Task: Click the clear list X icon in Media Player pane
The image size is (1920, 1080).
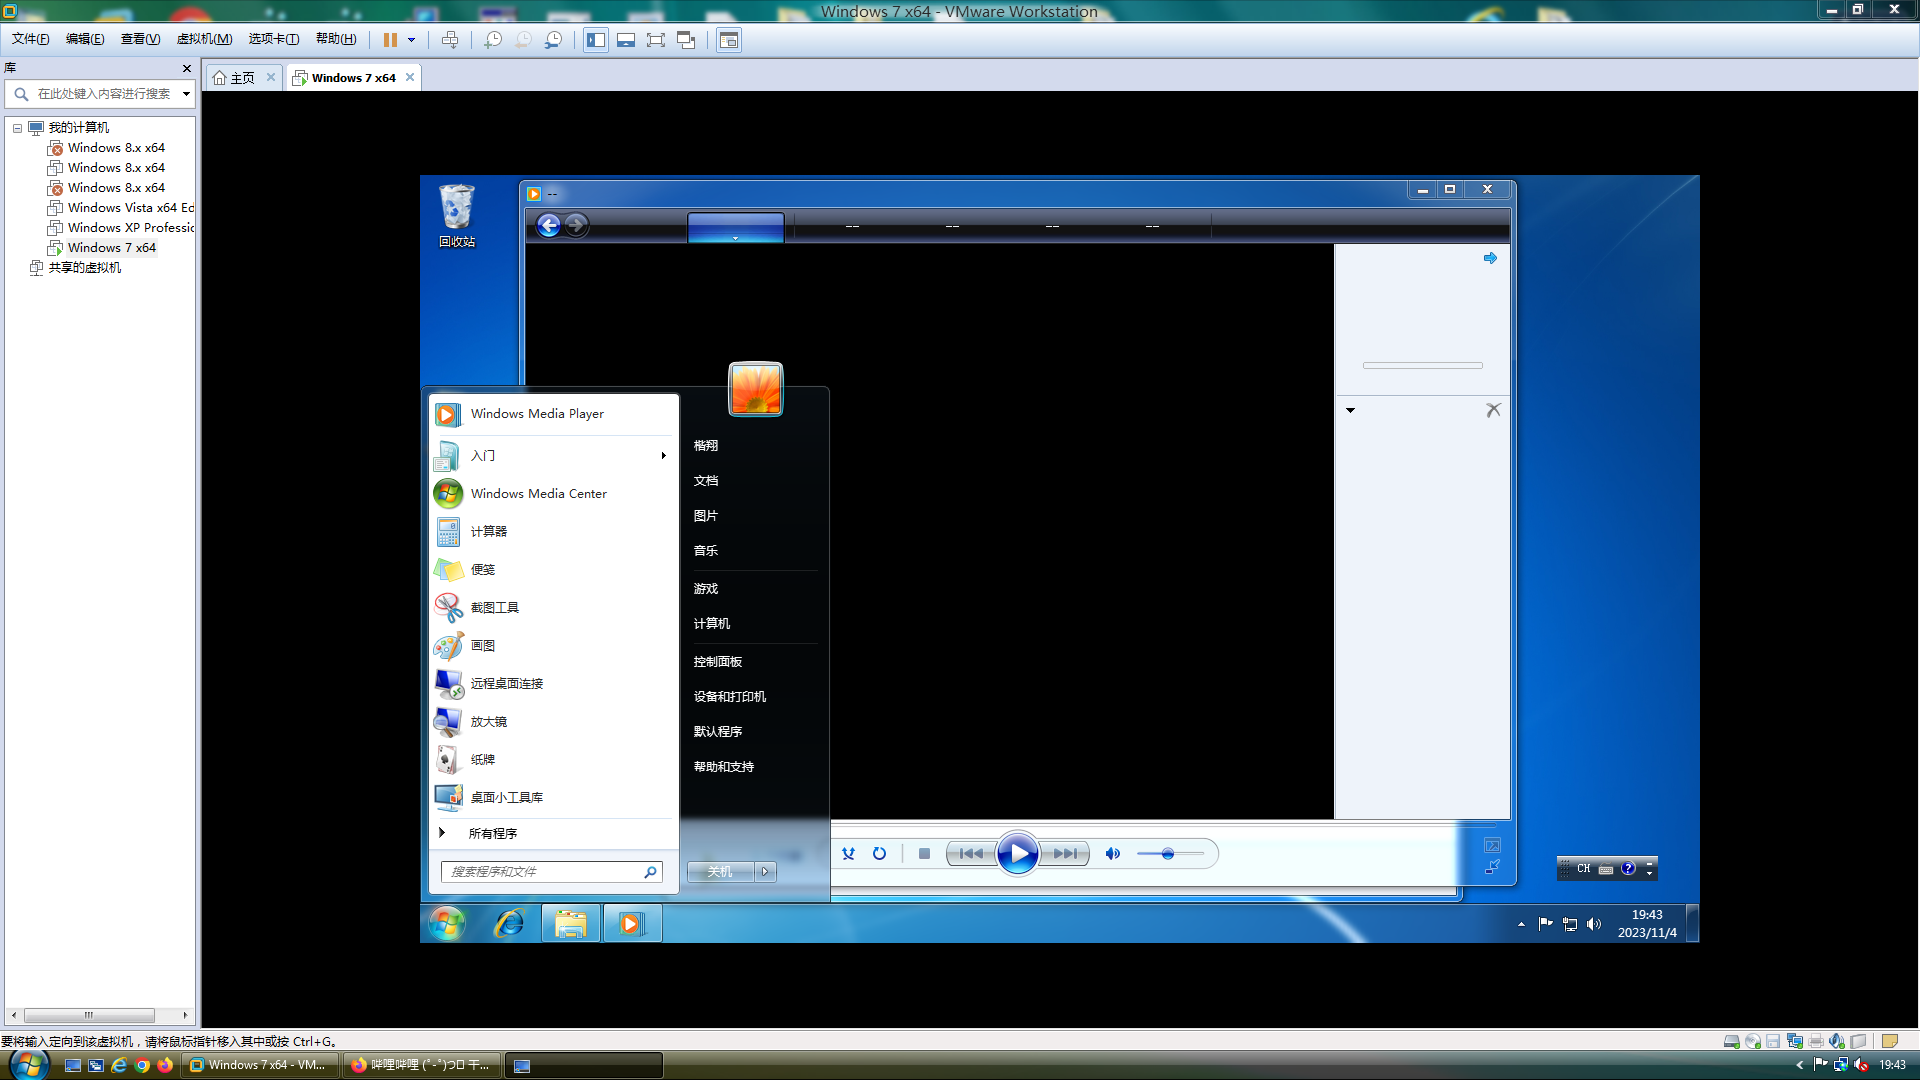Action: tap(1493, 410)
